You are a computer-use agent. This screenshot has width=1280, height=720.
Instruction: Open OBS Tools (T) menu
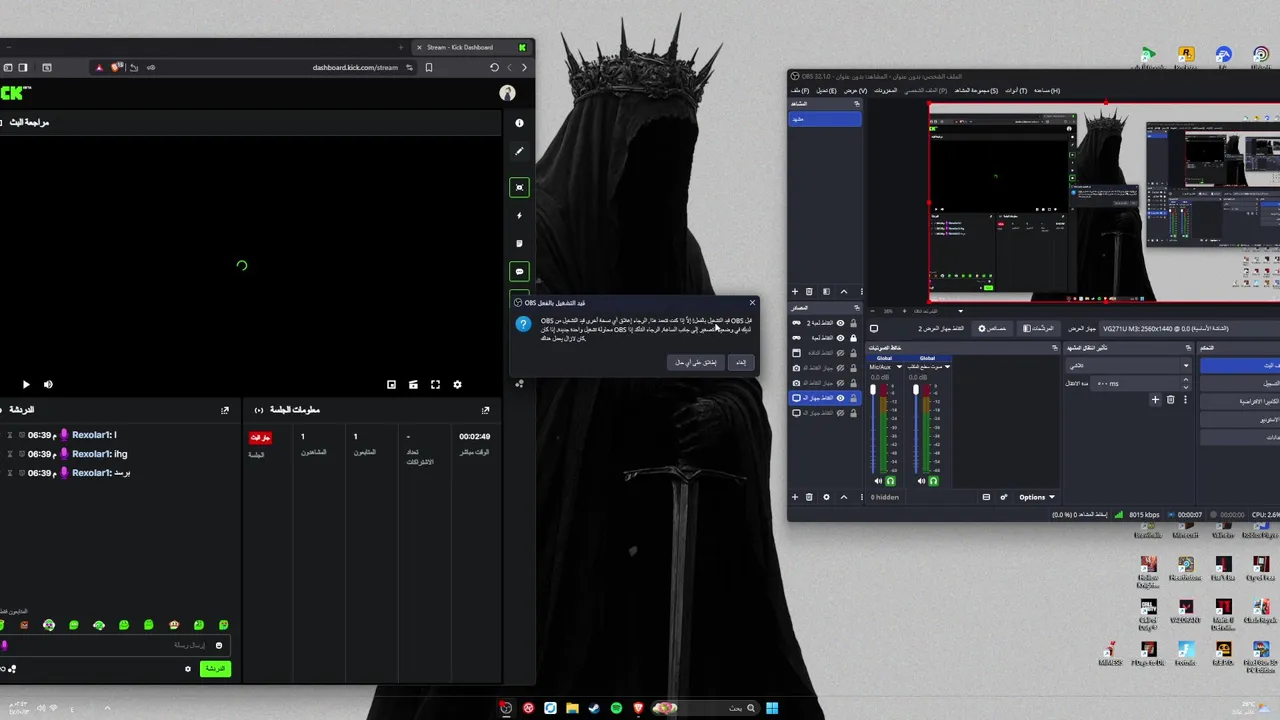click(1017, 90)
